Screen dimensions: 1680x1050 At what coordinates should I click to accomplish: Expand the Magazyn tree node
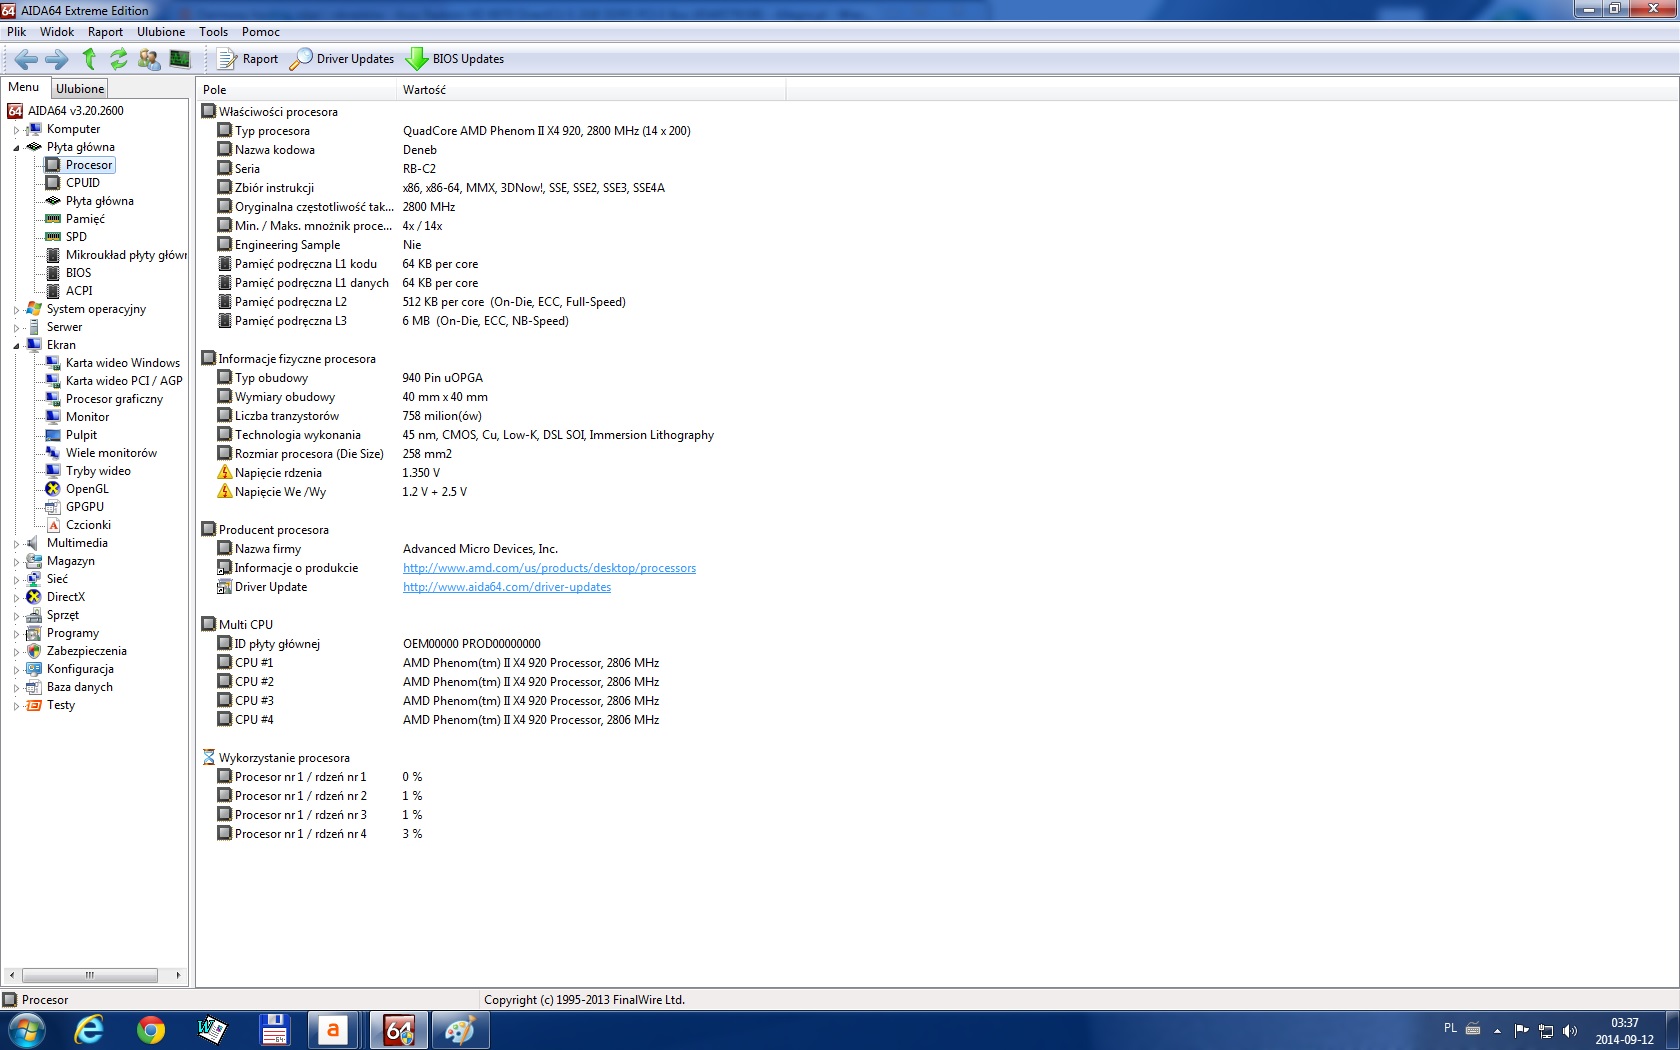[x=16, y=562]
